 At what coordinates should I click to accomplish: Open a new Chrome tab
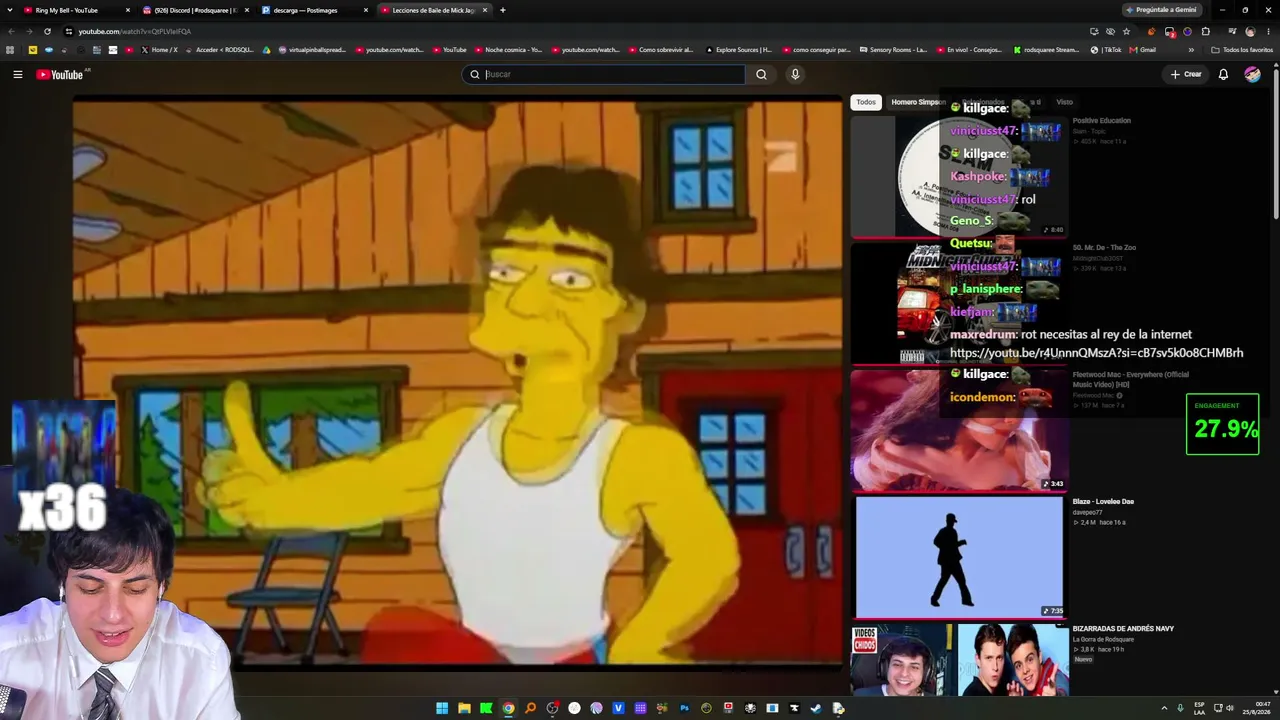click(502, 10)
